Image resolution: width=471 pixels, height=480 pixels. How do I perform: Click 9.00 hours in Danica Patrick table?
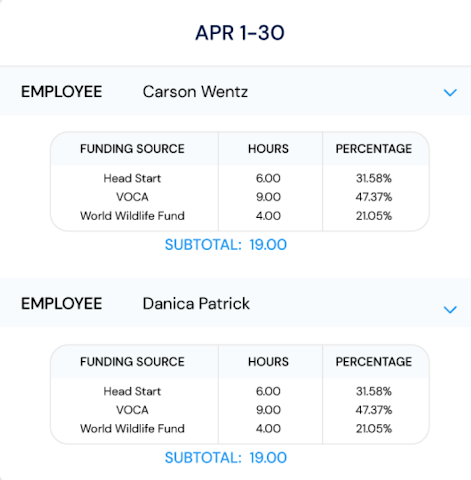click(268, 410)
